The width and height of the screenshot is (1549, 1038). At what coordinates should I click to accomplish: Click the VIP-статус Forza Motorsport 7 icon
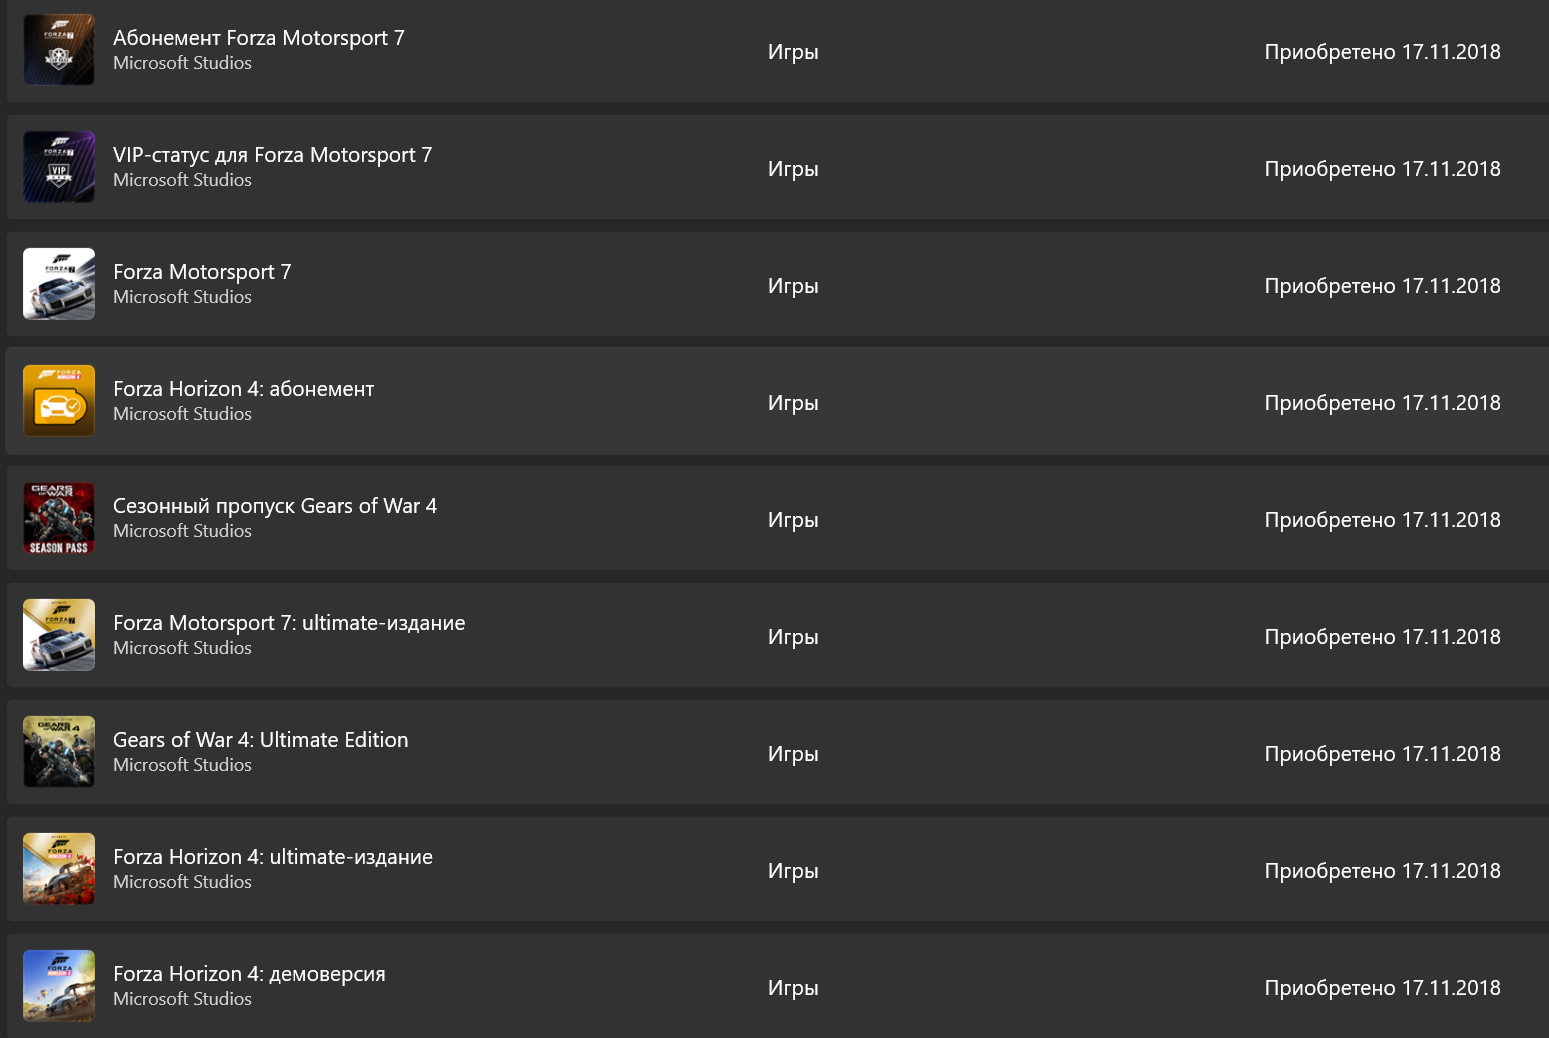coord(59,167)
